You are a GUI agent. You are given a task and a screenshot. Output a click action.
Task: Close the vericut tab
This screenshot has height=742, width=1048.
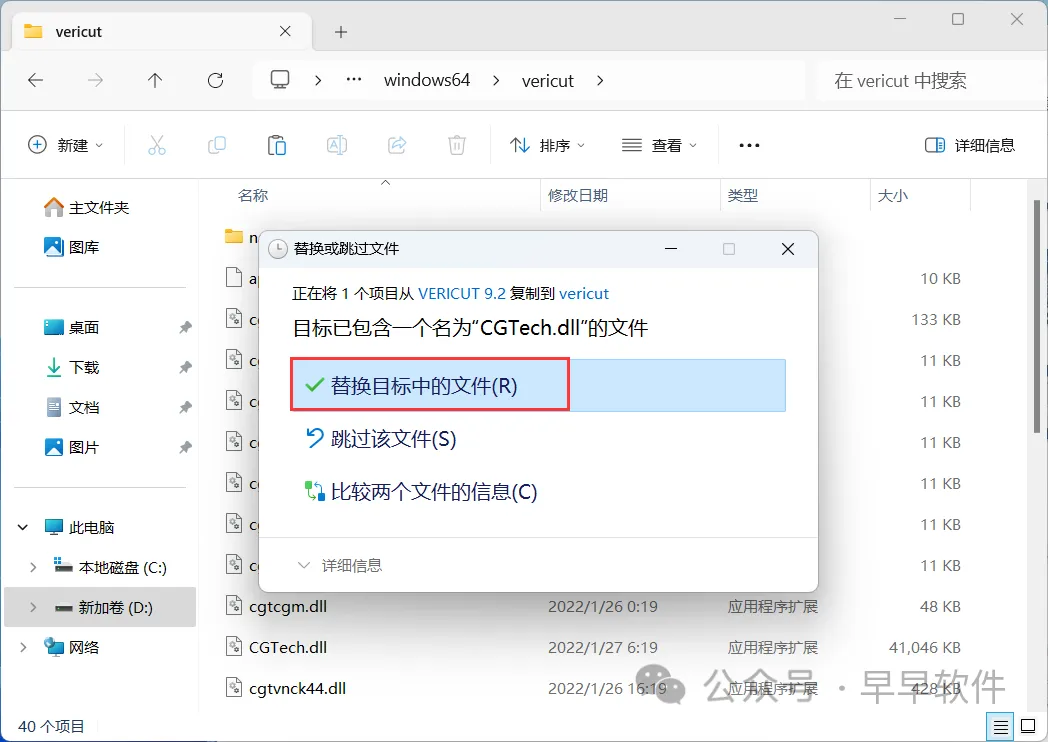[285, 31]
